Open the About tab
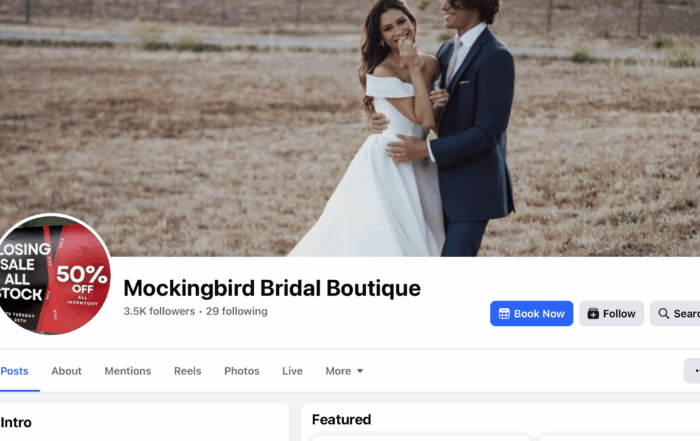This screenshot has height=441, width=700. tap(67, 371)
